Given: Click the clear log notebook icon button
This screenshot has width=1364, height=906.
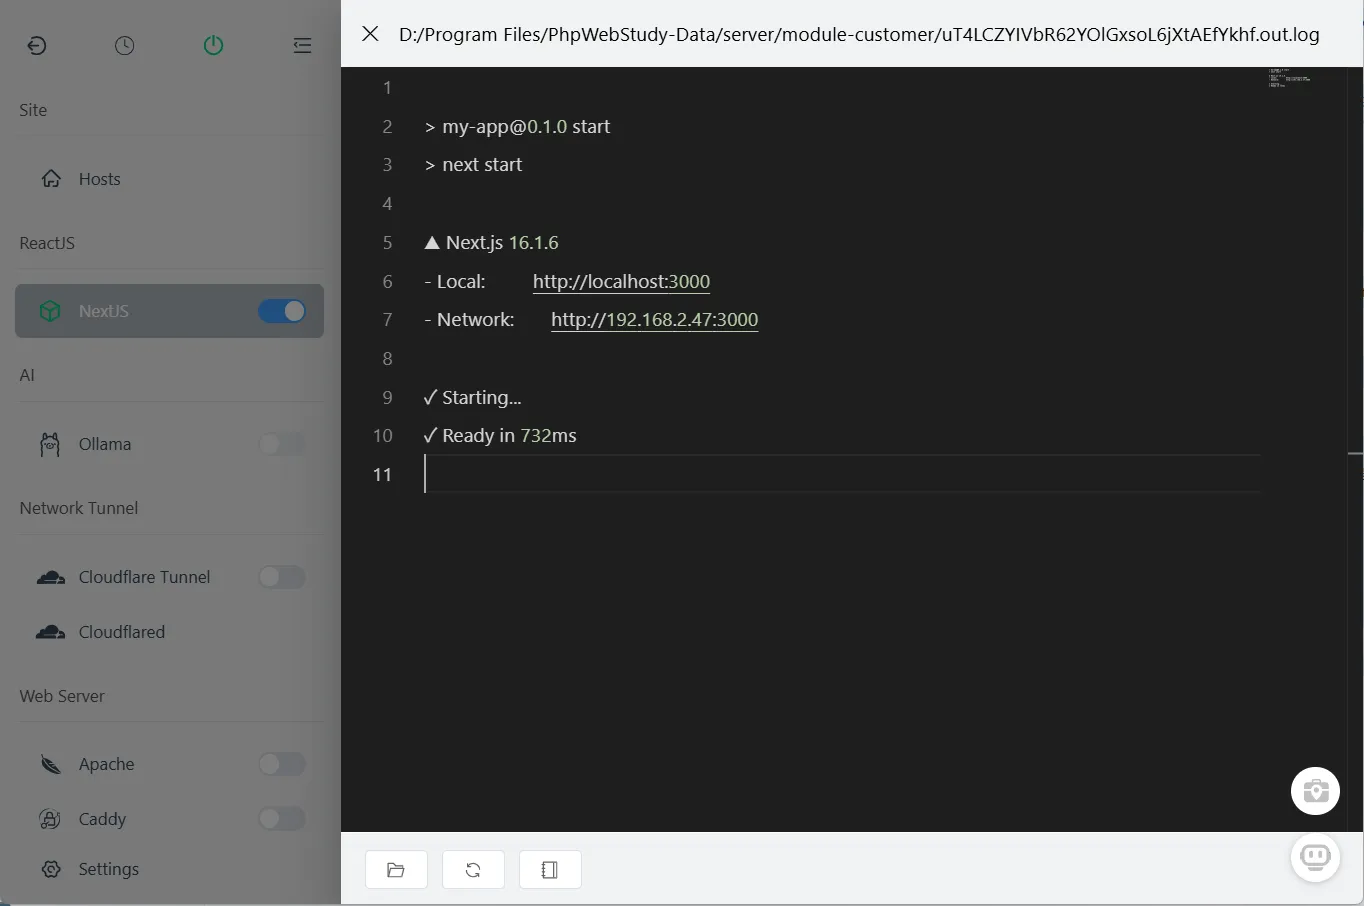Looking at the screenshot, I should coord(550,870).
